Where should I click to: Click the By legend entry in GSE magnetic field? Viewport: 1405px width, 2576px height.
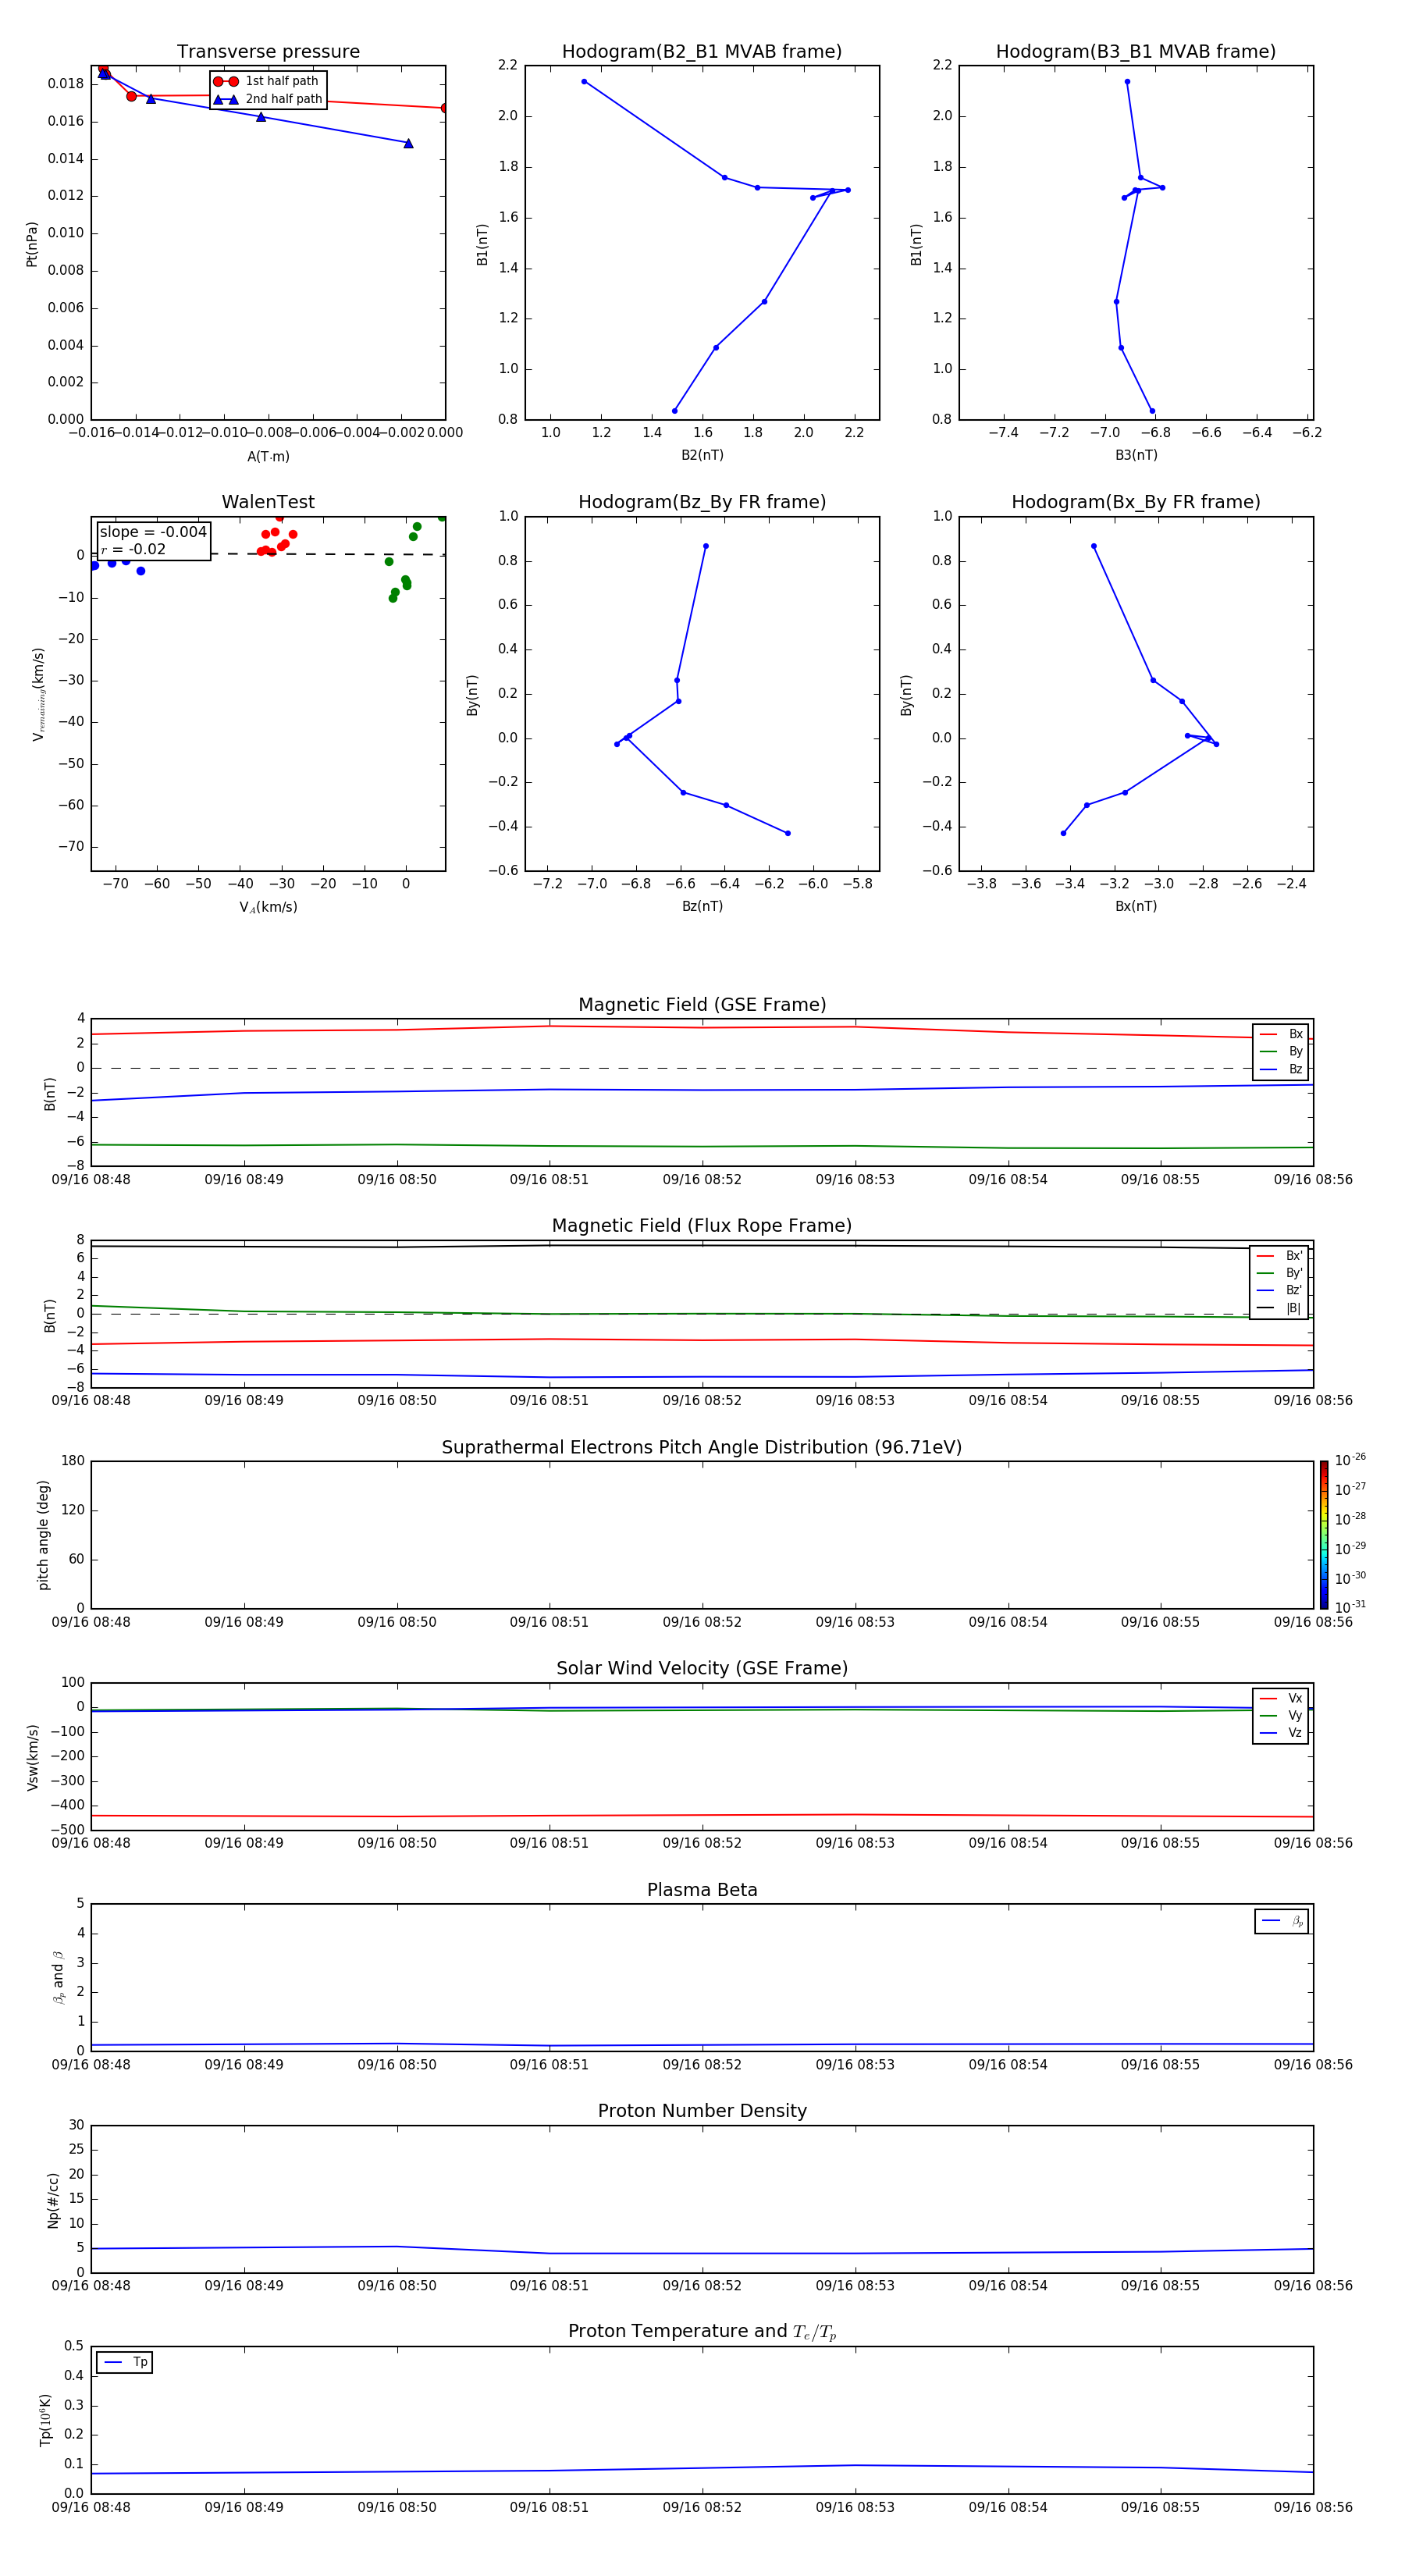tap(1281, 1051)
